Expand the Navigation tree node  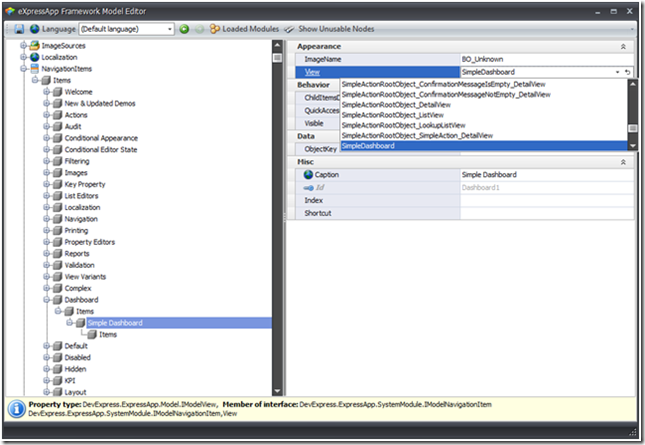pyautogui.click(x=46, y=218)
